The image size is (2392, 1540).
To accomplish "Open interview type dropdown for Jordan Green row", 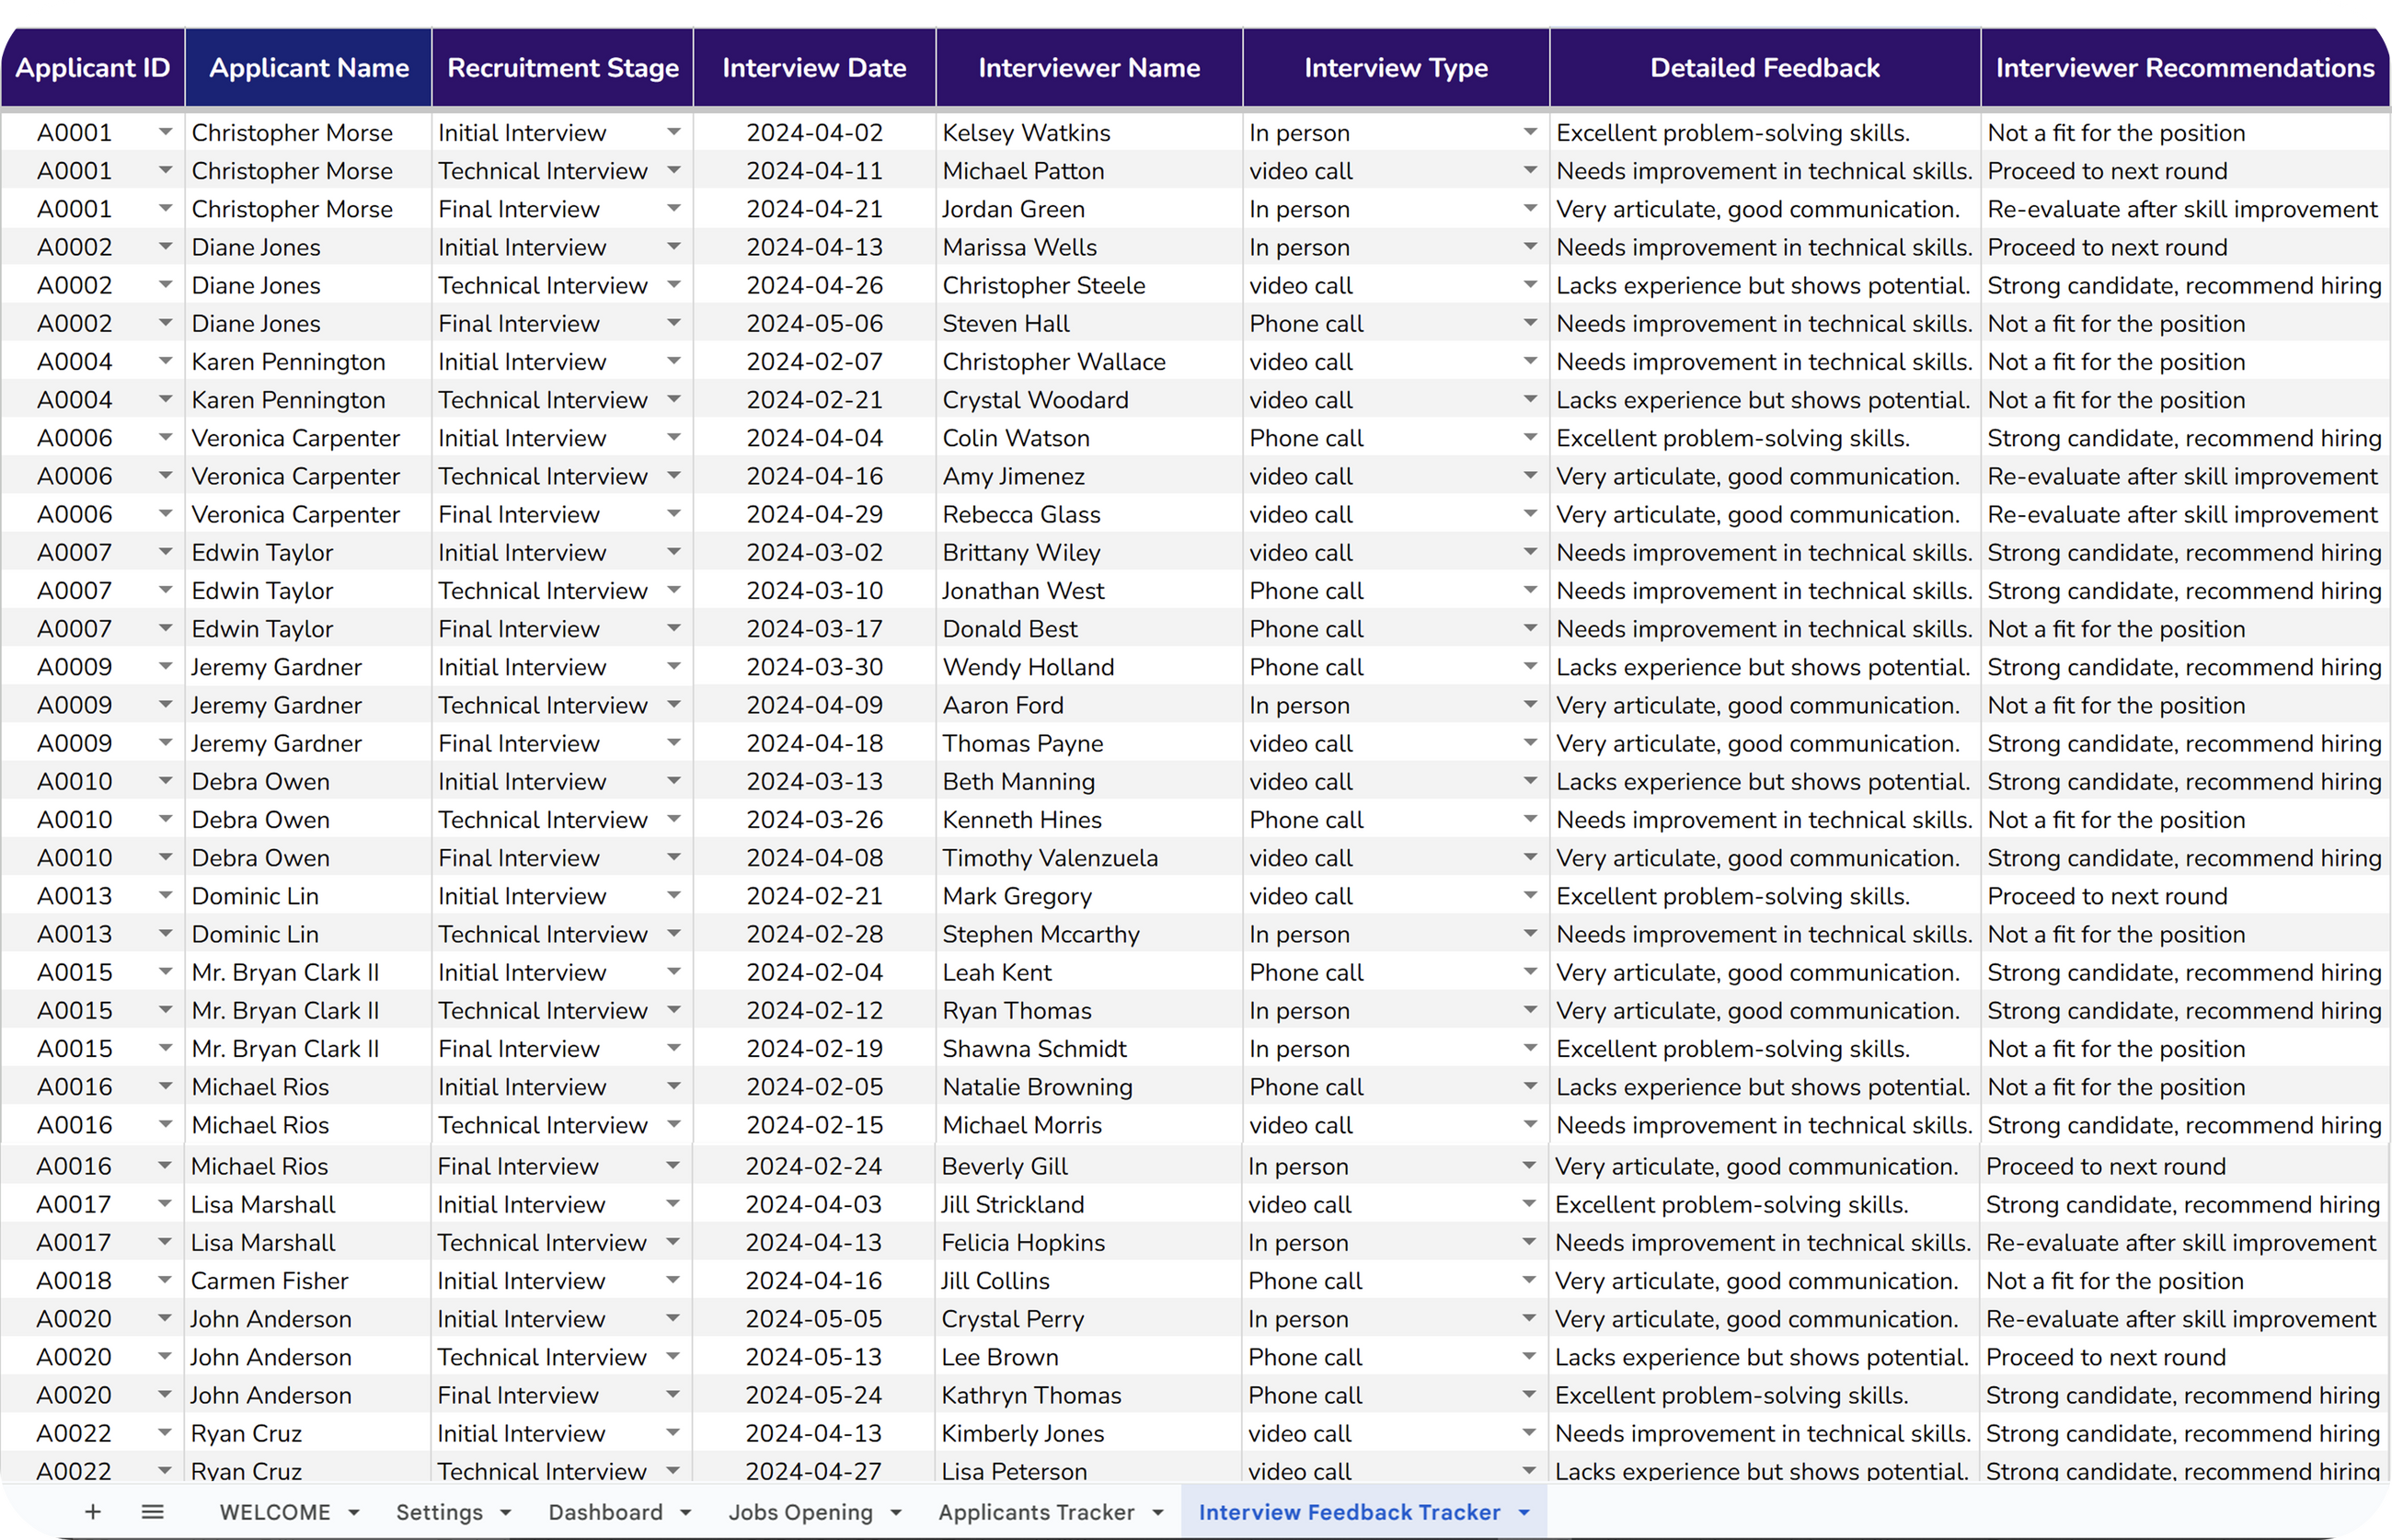I will click(1529, 208).
